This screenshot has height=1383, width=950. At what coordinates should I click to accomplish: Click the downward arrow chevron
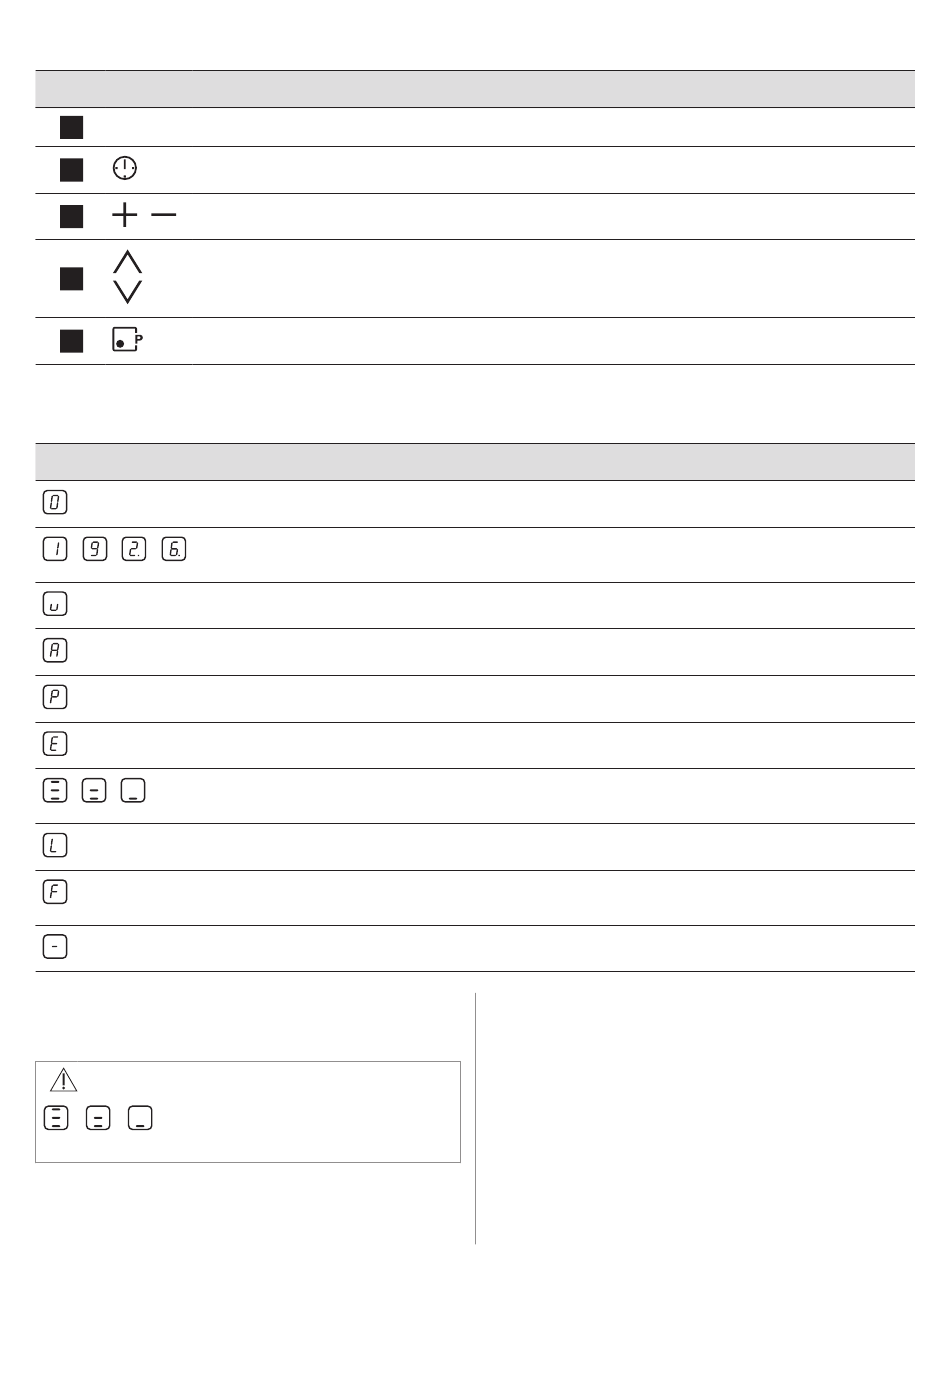(128, 292)
